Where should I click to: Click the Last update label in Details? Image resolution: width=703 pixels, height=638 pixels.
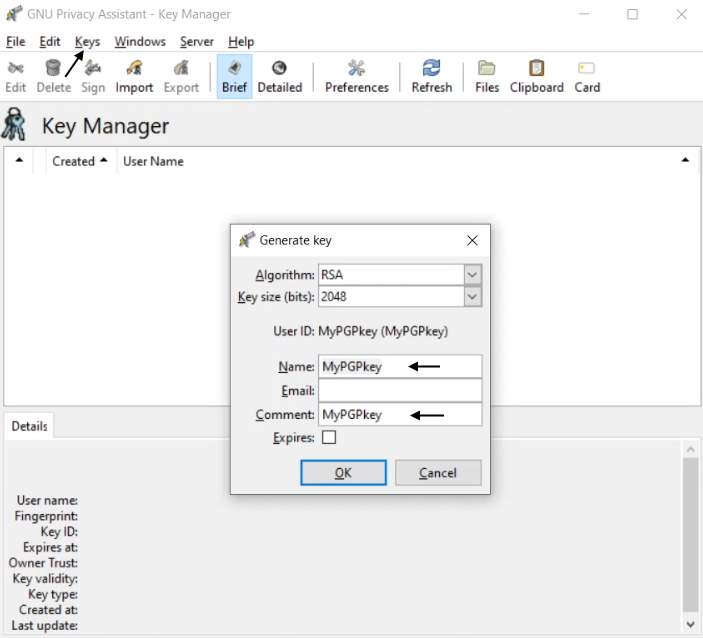(44, 625)
